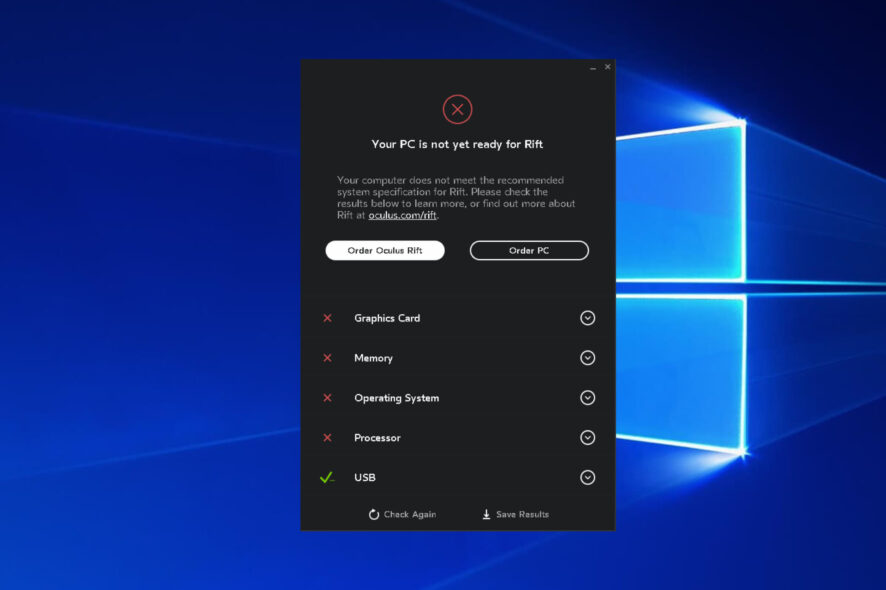
Task: Select the USB row label
Action: click(x=365, y=478)
